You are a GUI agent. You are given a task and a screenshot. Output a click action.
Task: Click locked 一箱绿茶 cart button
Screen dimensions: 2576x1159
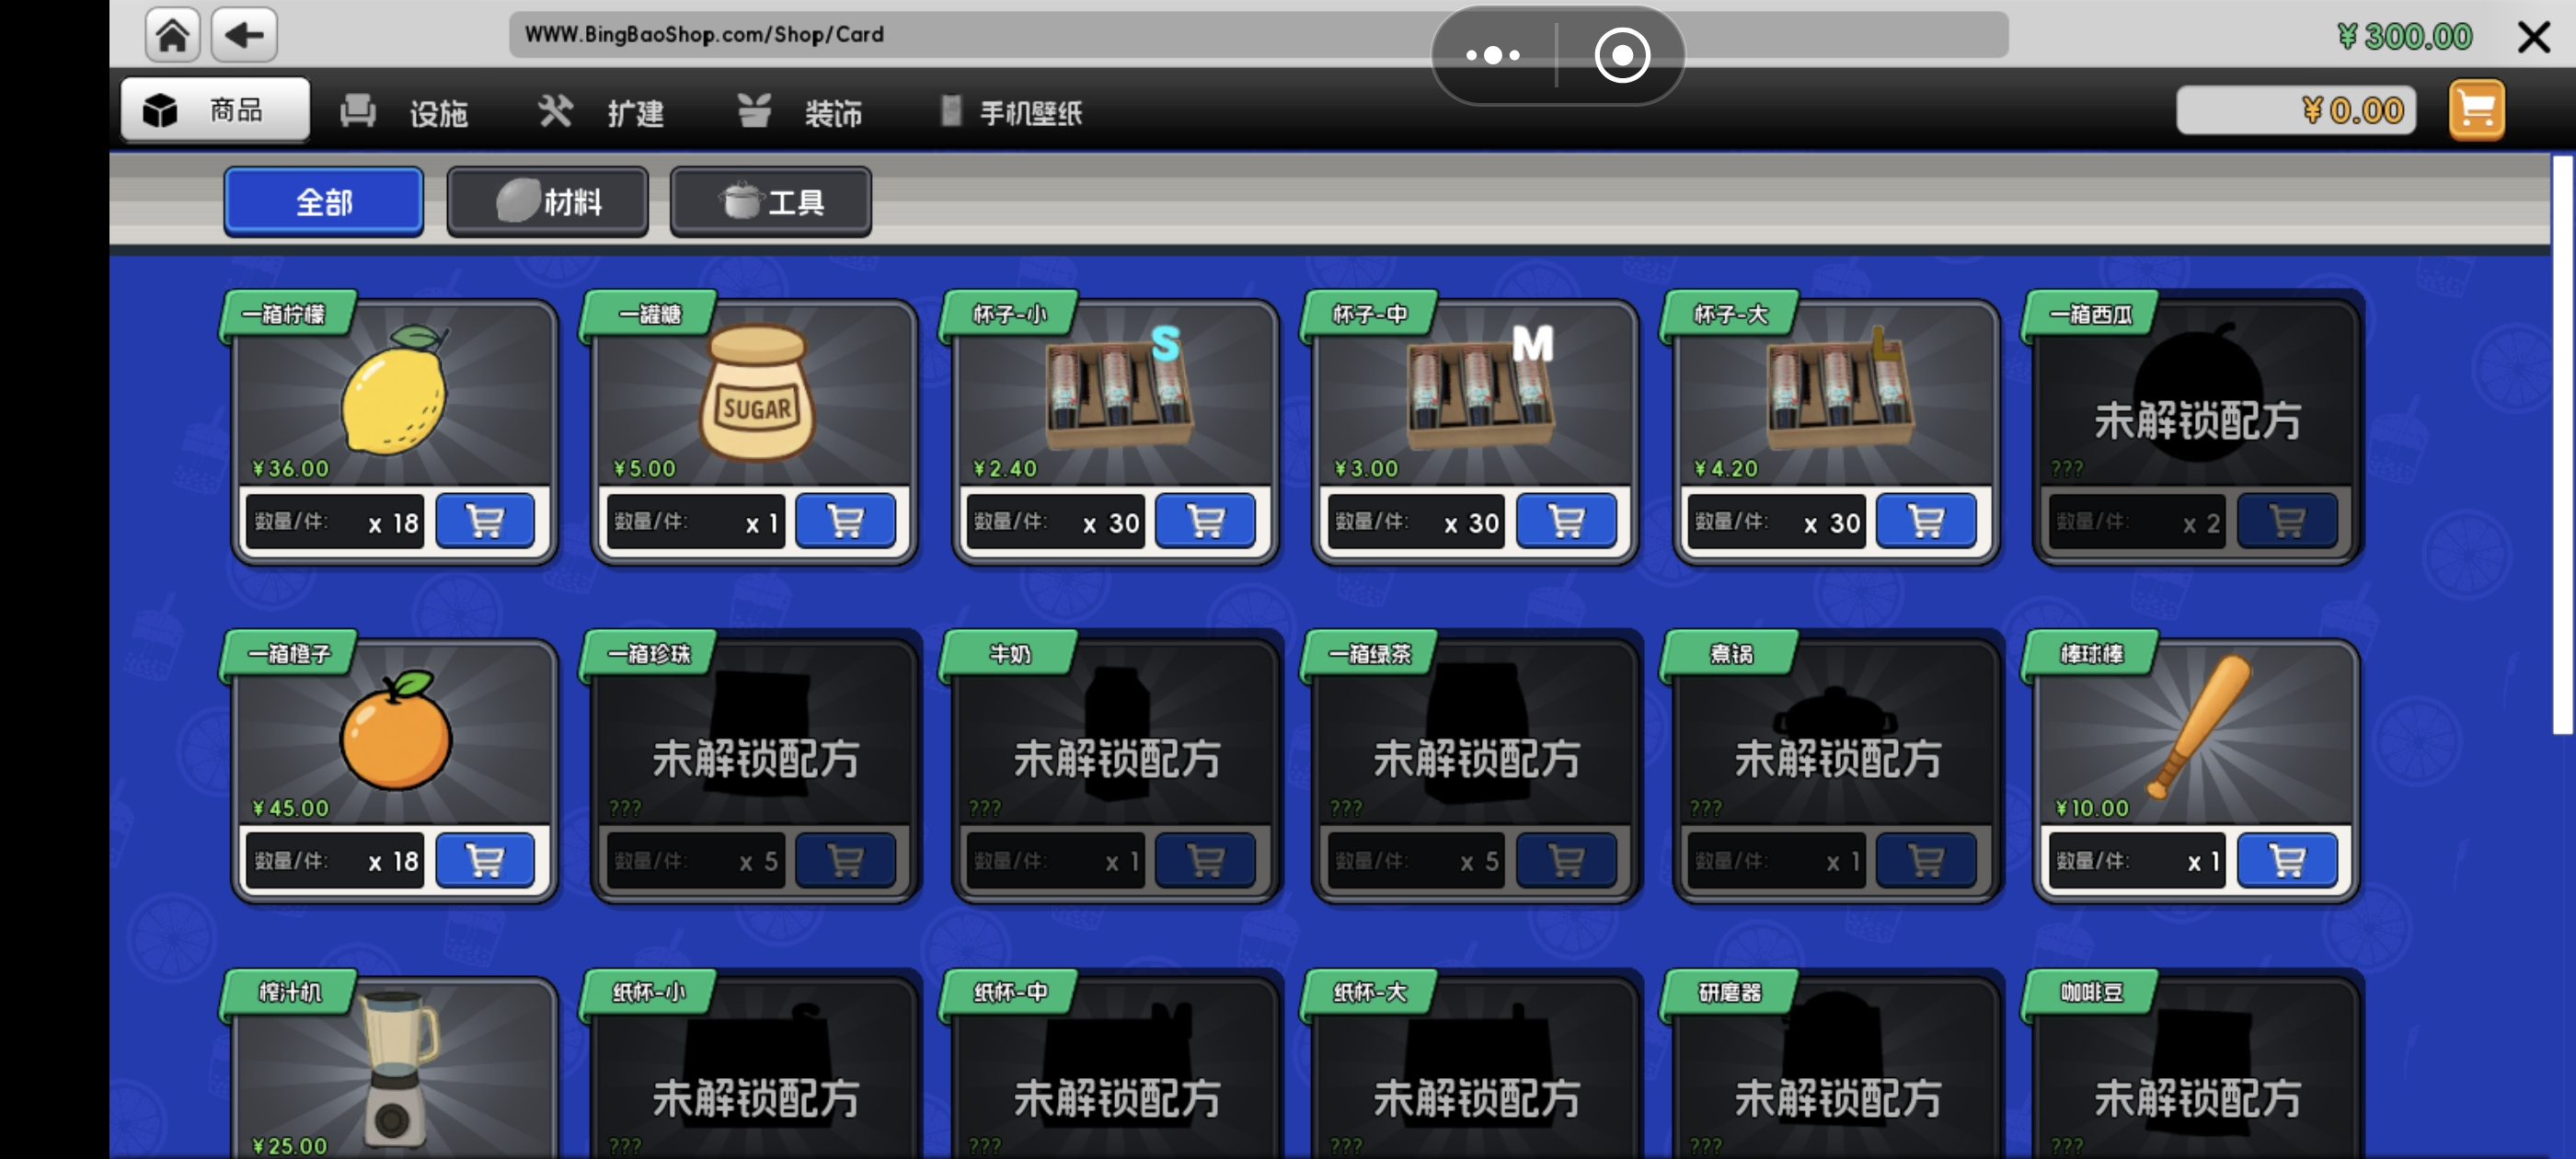pyautogui.click(x=1565, y=860)
